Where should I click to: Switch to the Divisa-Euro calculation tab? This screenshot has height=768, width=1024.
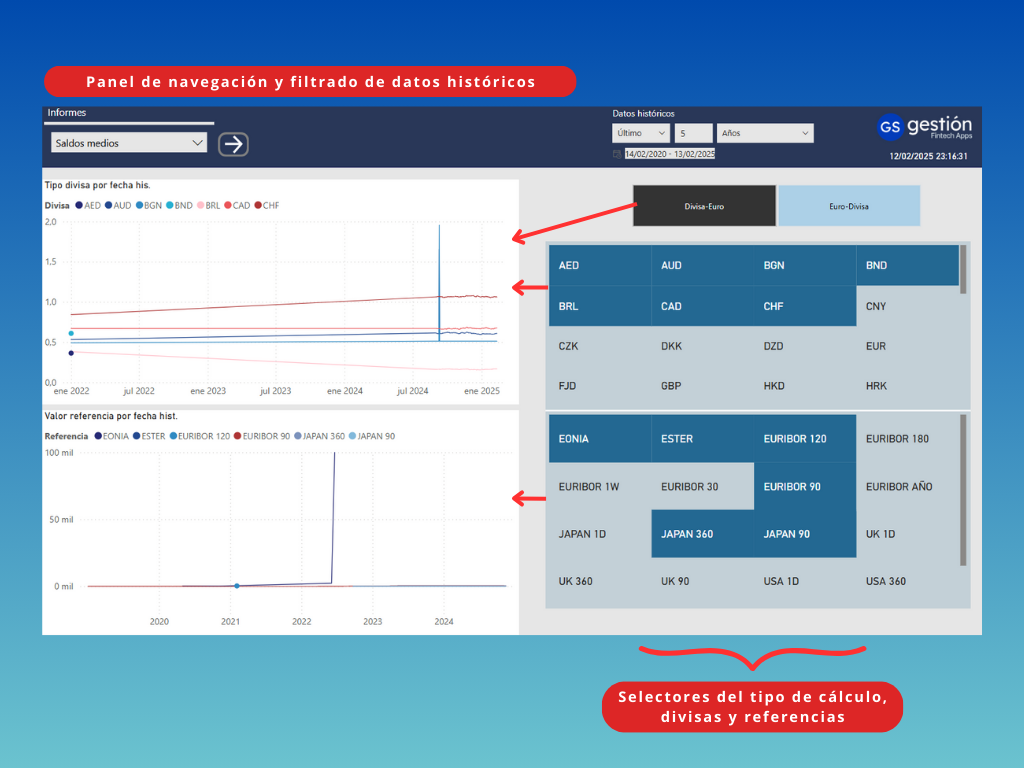coord(705,206)
